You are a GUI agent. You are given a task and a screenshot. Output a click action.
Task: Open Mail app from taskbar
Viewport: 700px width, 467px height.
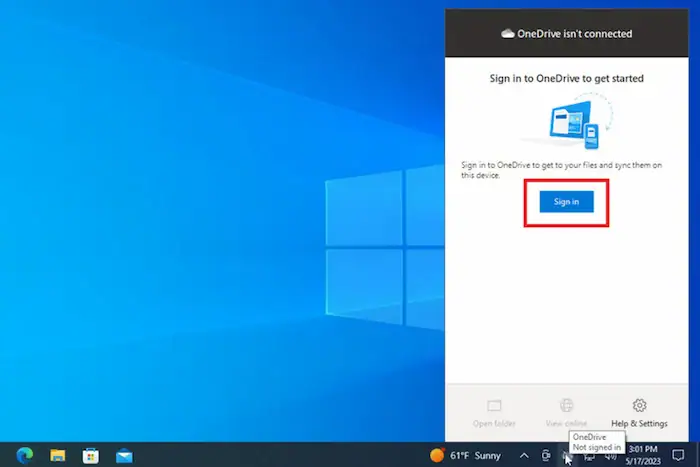pyautogui.click(x=124, y=456)
